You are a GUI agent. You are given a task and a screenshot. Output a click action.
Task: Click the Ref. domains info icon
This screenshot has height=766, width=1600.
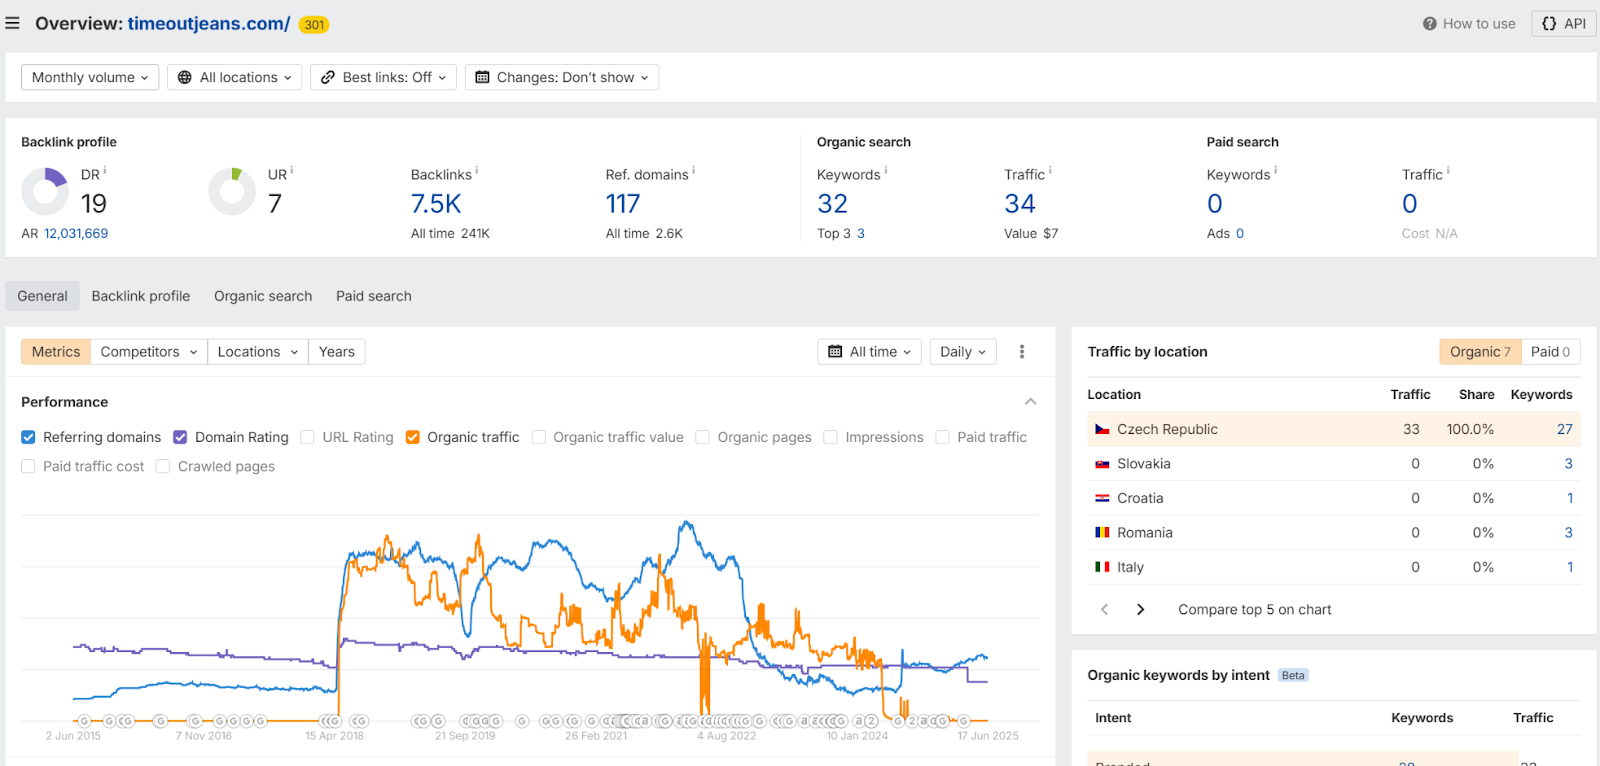coord(694,170)
